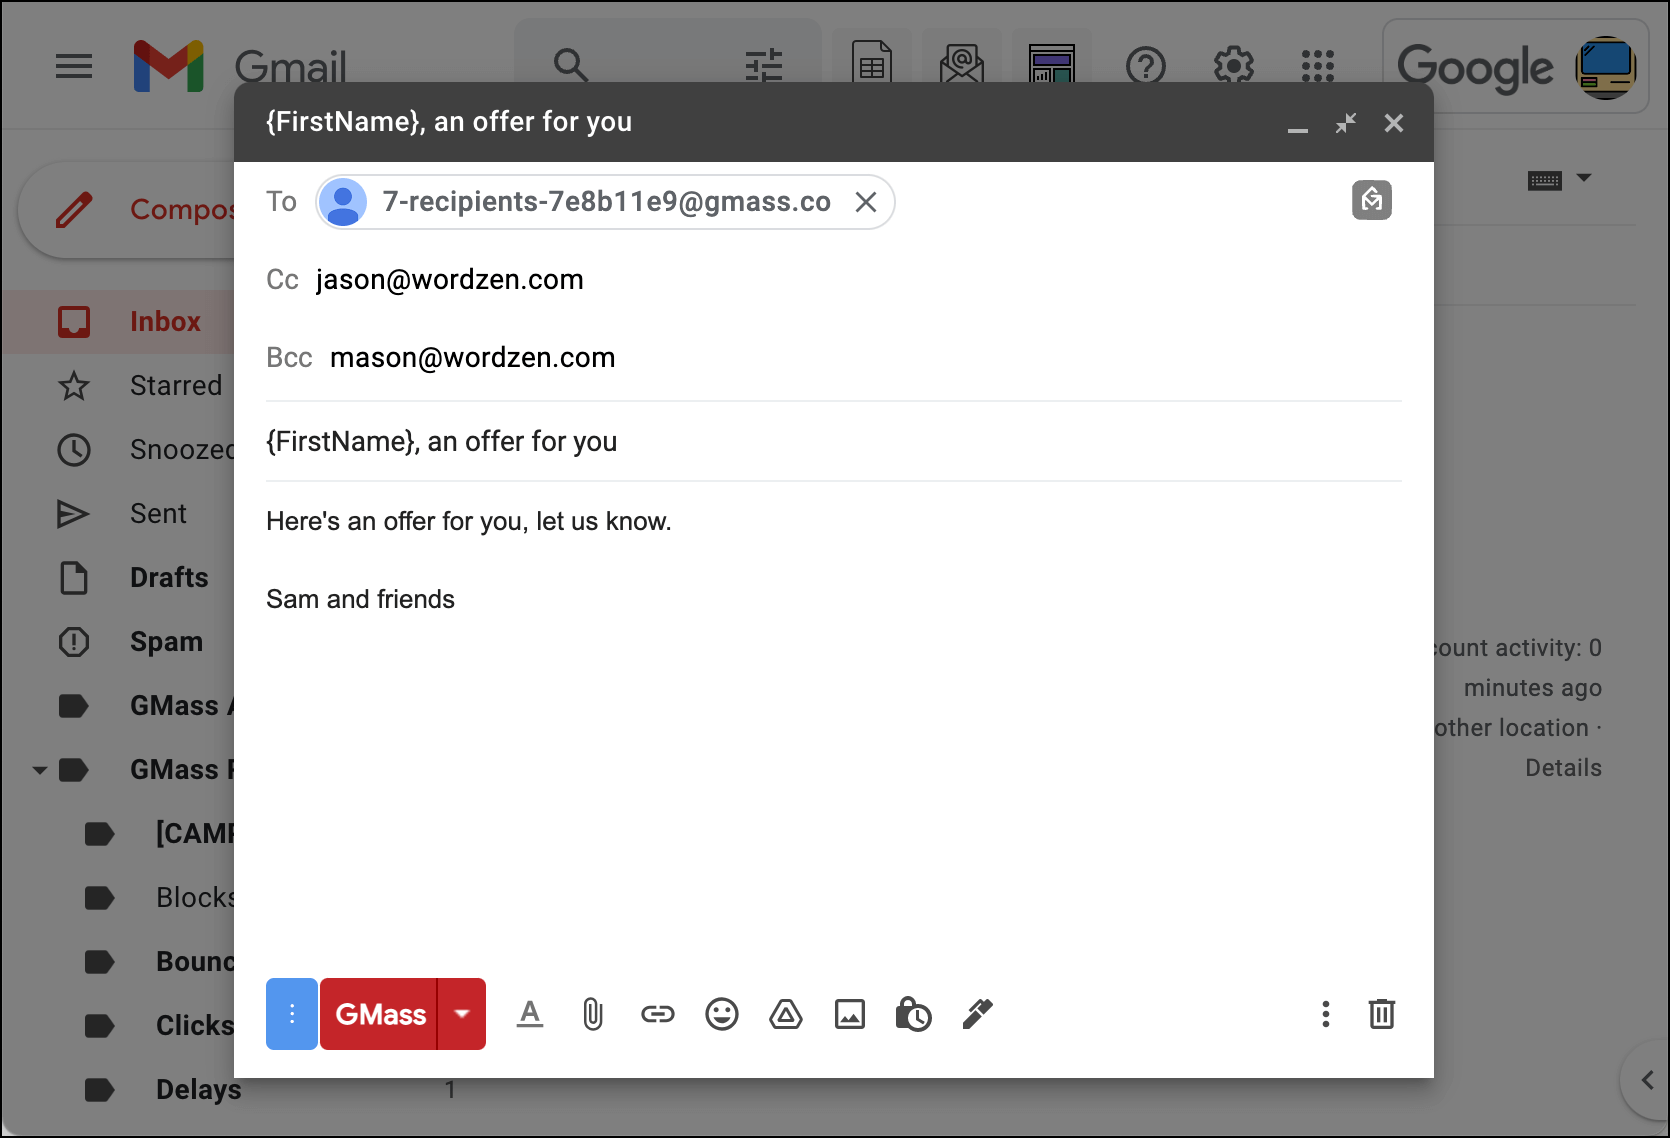This screenshot has height=1138, width=1670.
Task: Click the search magnifier icon
Action: [x=570, y=66]
